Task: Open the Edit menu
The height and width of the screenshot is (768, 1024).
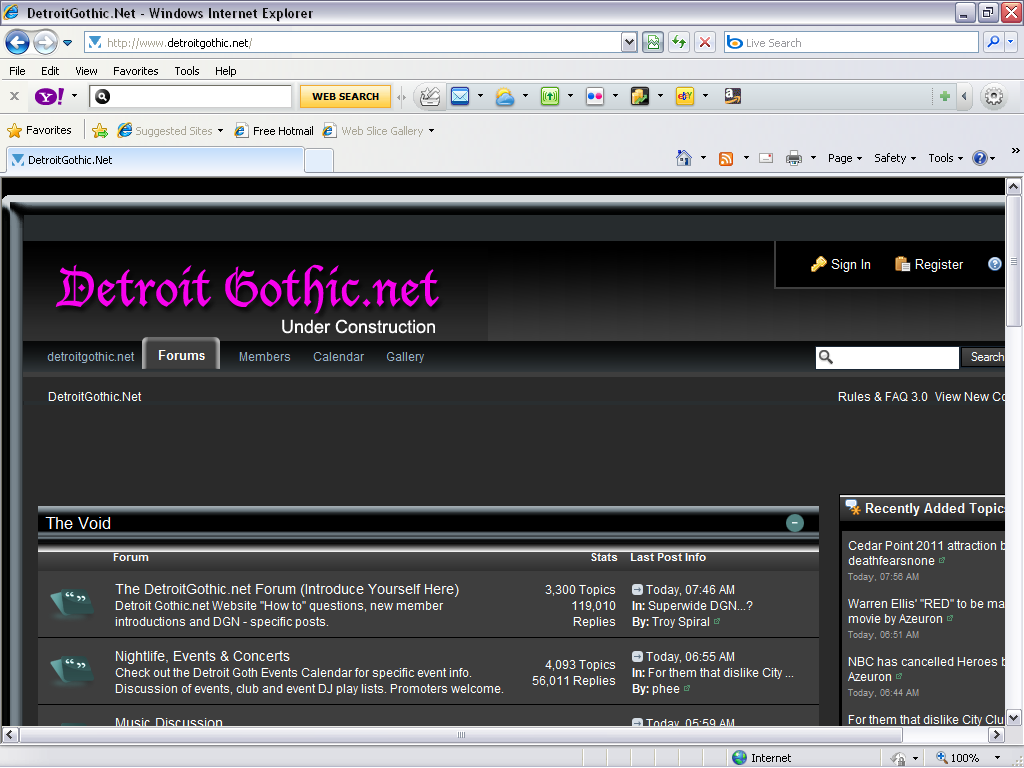Action: point(50,71)
